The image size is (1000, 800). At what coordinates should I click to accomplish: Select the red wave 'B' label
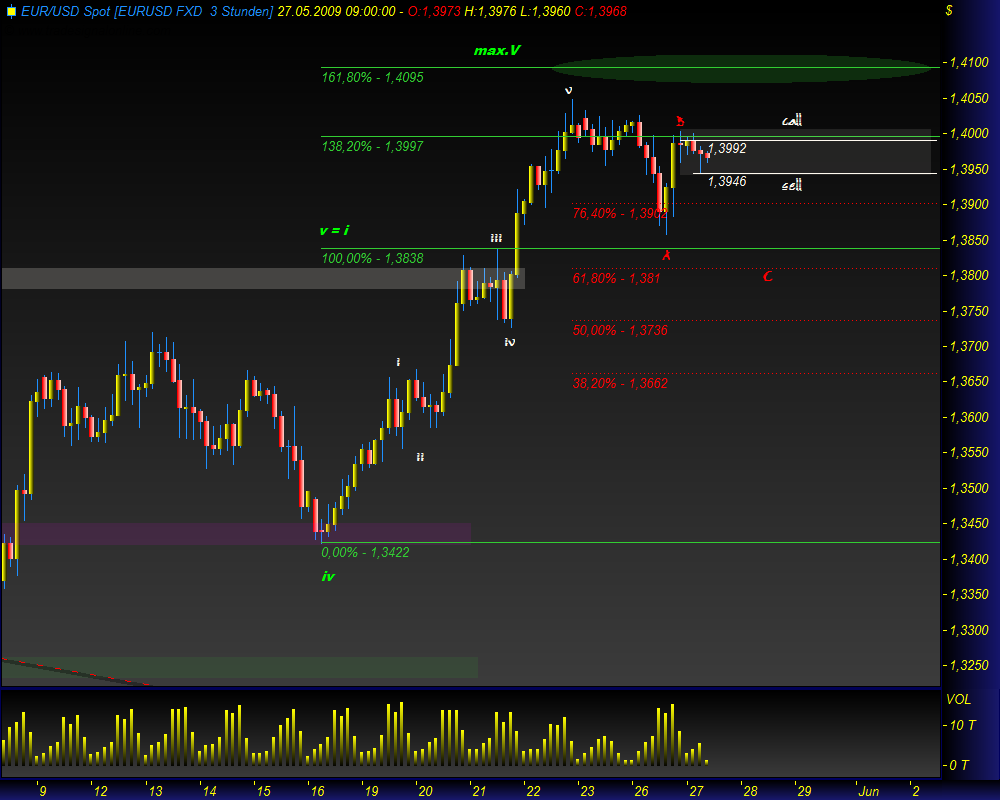pos(680,121)
